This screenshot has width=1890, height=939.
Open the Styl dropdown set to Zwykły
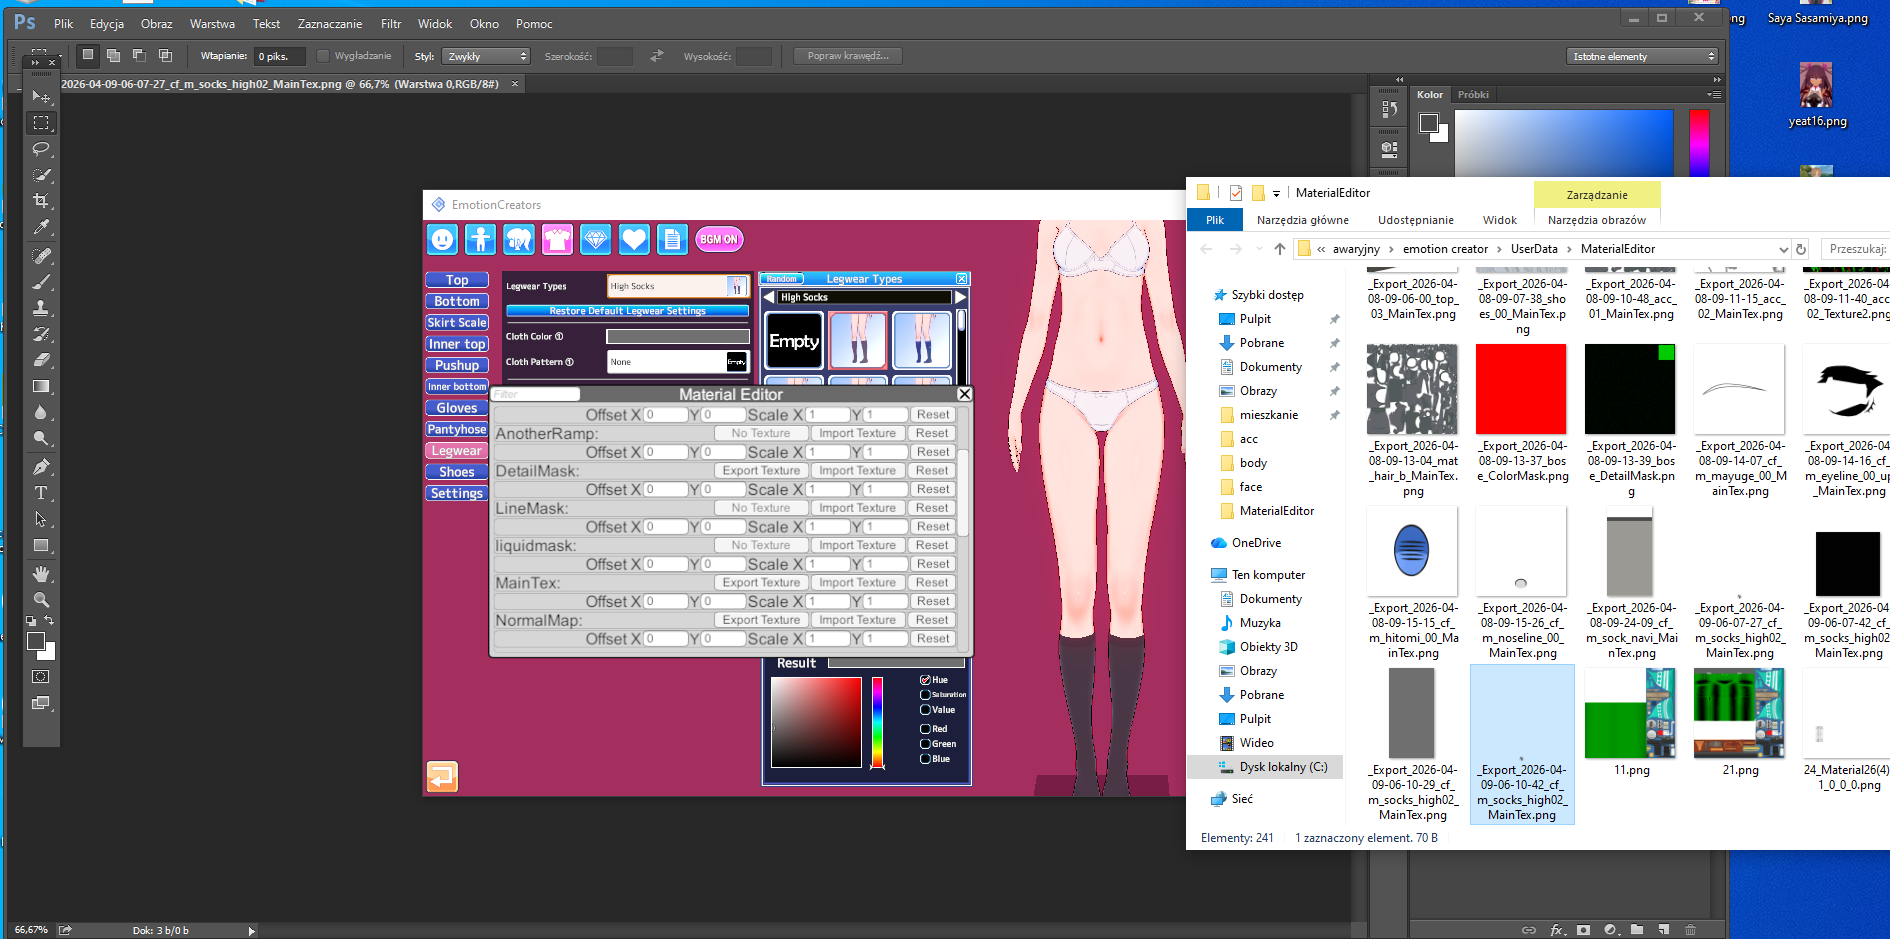point(486,56)
